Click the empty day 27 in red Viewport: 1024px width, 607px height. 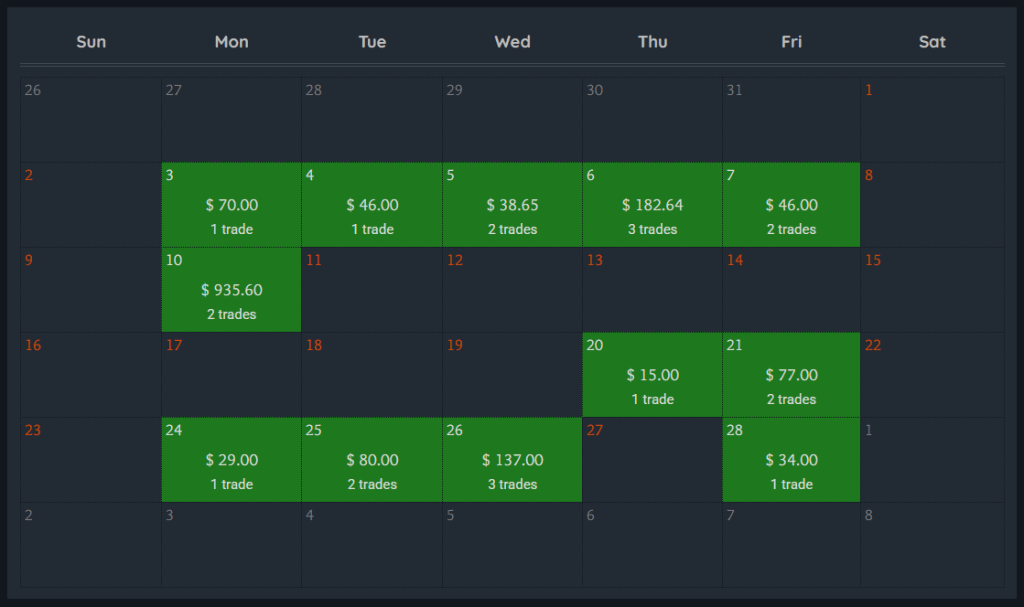652,460
